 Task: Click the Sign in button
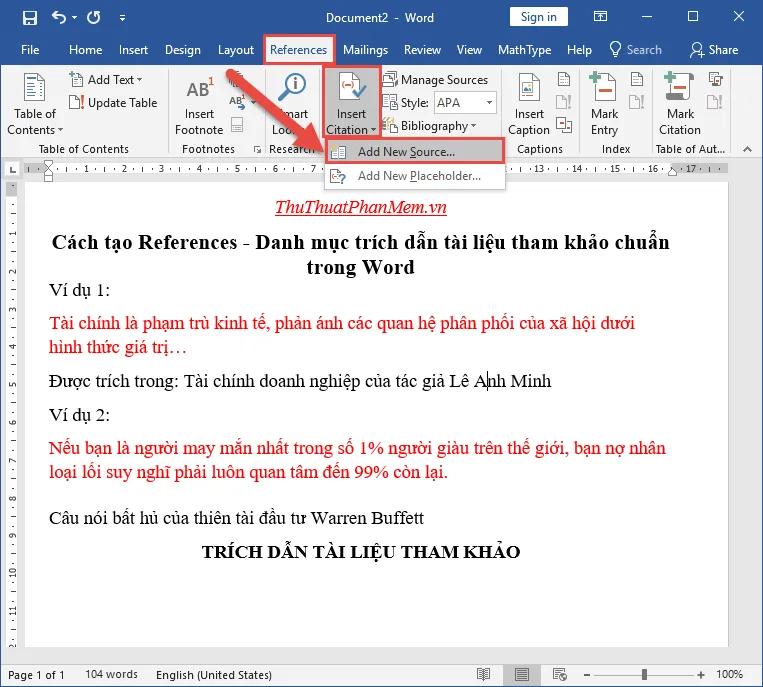(x=539, y=17)
